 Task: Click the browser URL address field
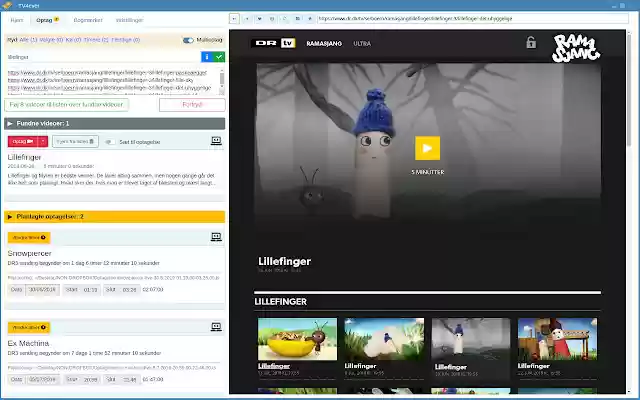pos(473,19)
